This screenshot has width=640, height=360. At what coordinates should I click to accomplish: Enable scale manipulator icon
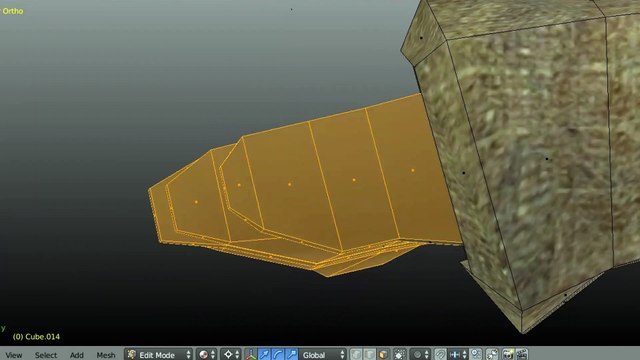pyautogui.click(x=291, y=355)
